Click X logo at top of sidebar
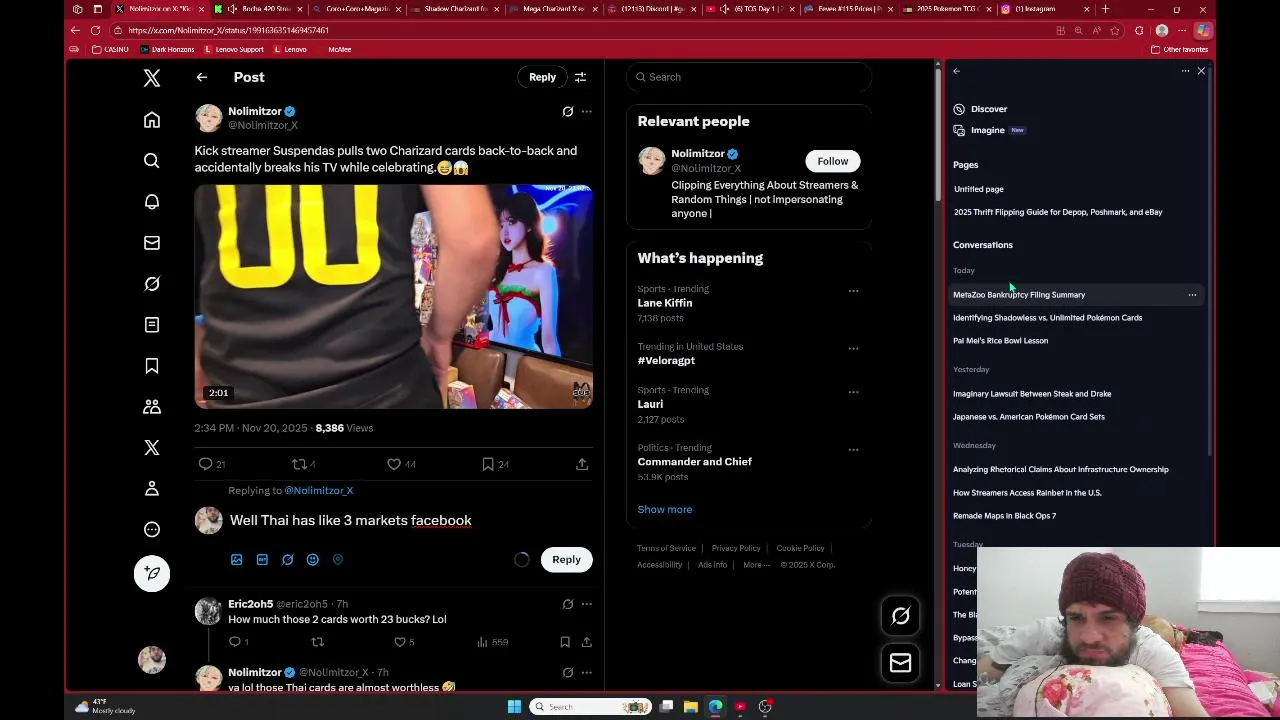This screenshot has height=720, width=1280. (152, 78)
